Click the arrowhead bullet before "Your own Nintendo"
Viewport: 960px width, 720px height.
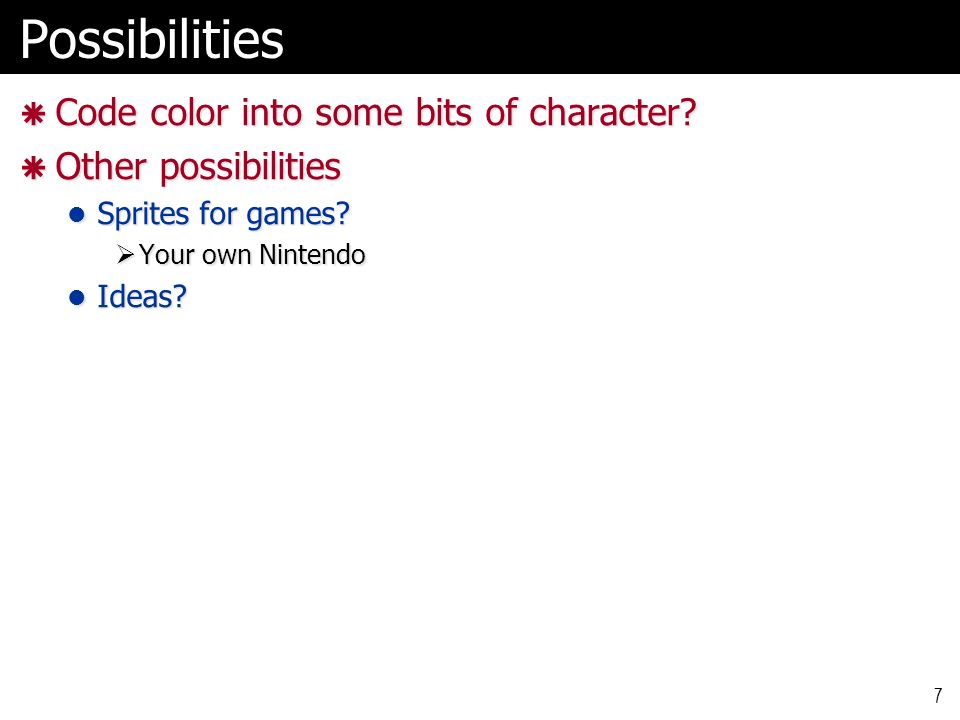click(126, 255)
